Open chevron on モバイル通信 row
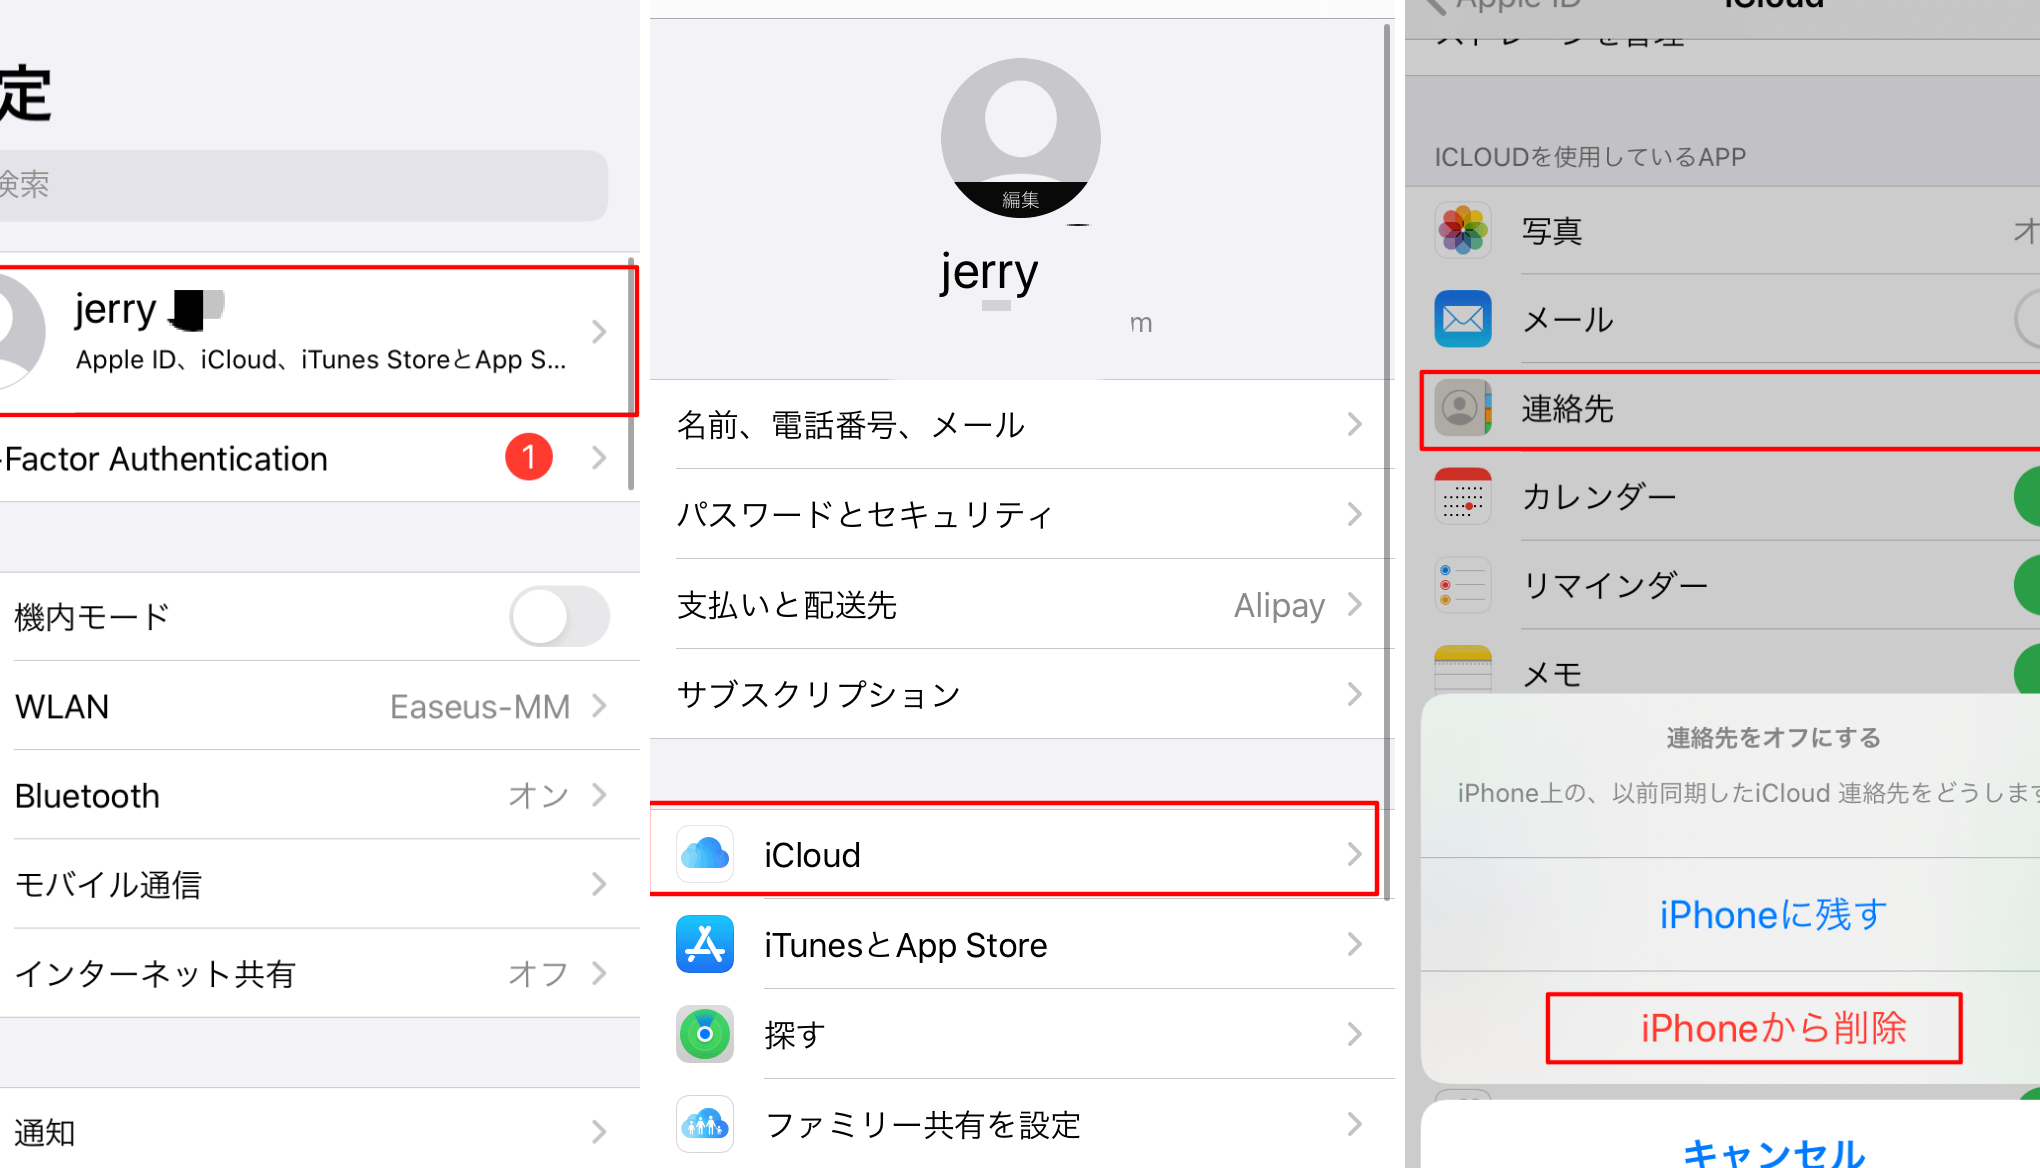This screenshot has height=1168, width=2040. [599, 884]
